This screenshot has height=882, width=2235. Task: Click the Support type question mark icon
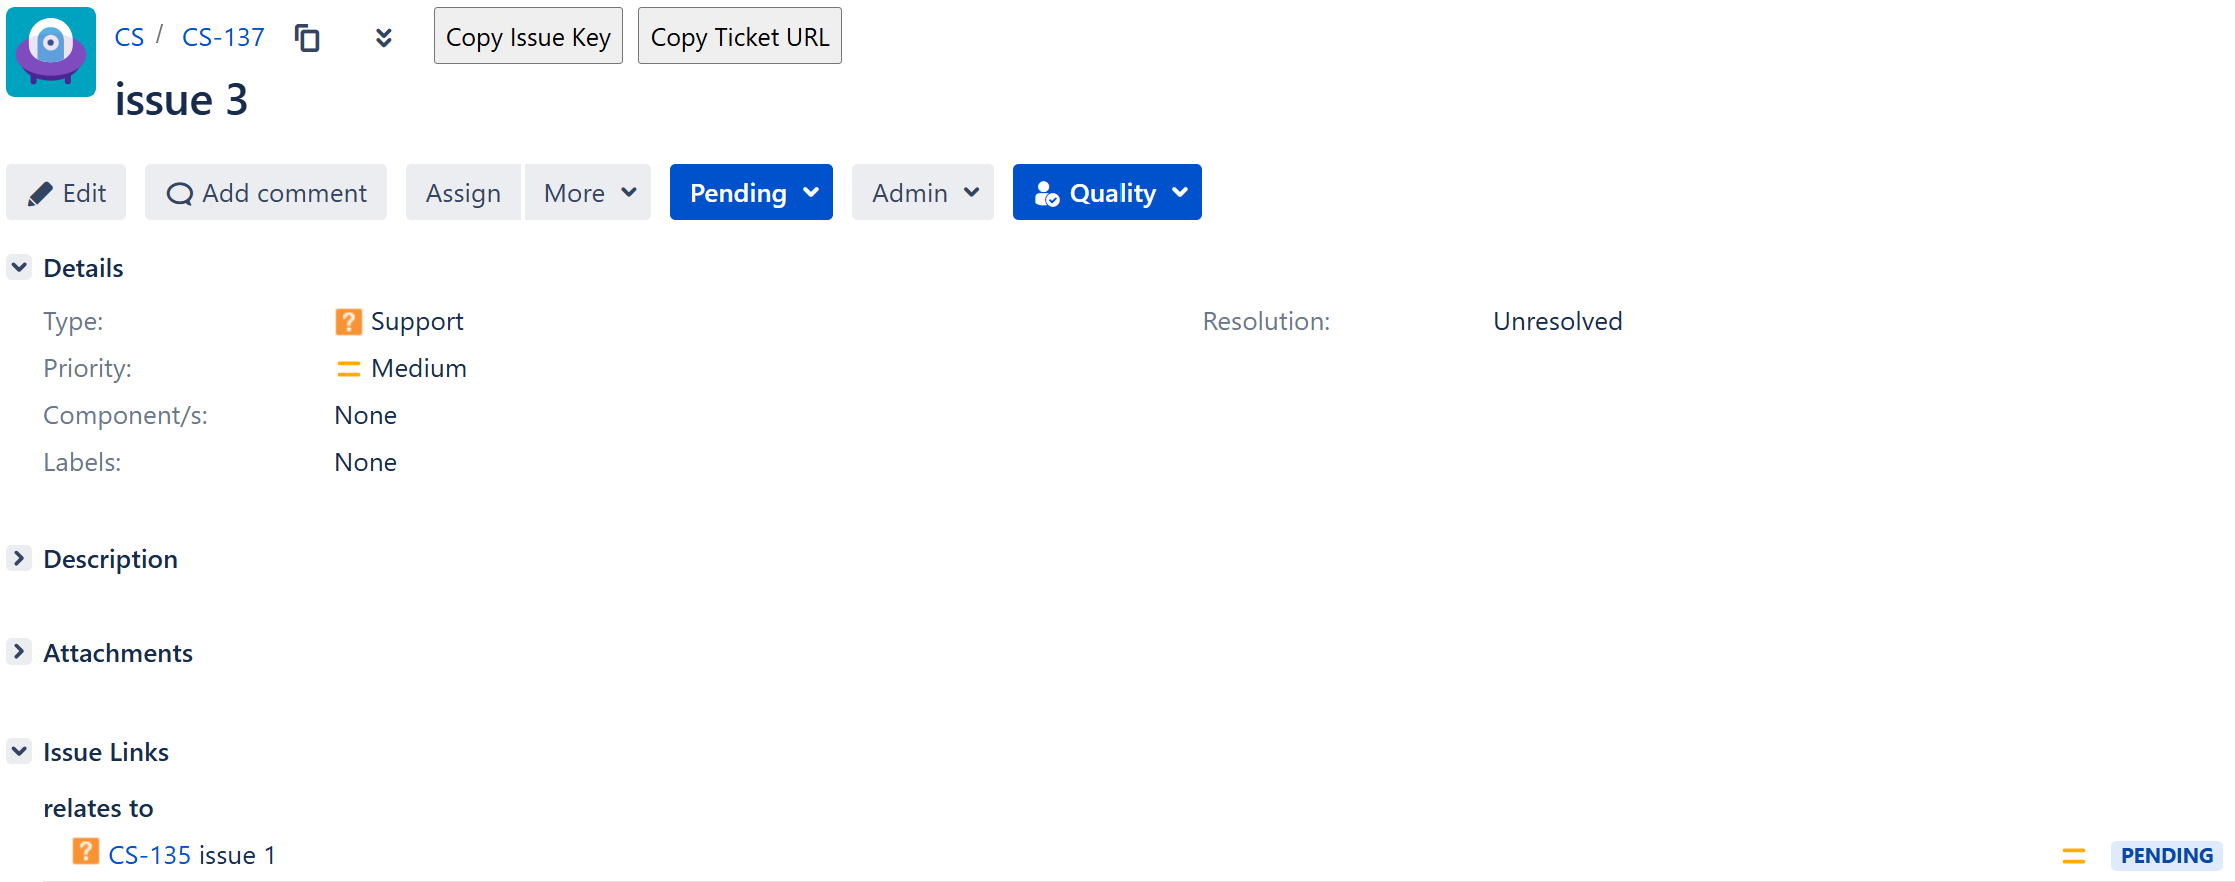pos(348,322)
